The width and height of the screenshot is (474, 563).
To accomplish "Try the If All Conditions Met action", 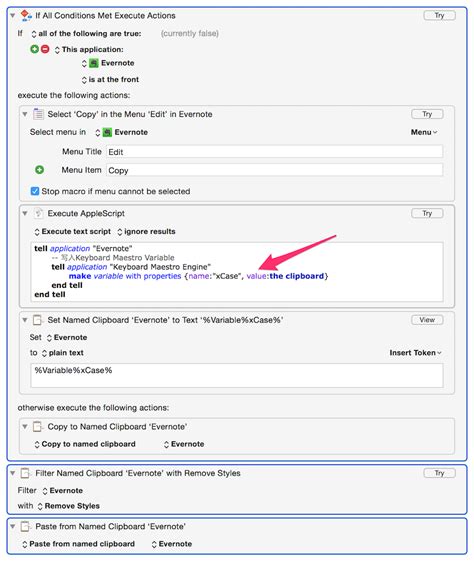I will pos(440,15).
